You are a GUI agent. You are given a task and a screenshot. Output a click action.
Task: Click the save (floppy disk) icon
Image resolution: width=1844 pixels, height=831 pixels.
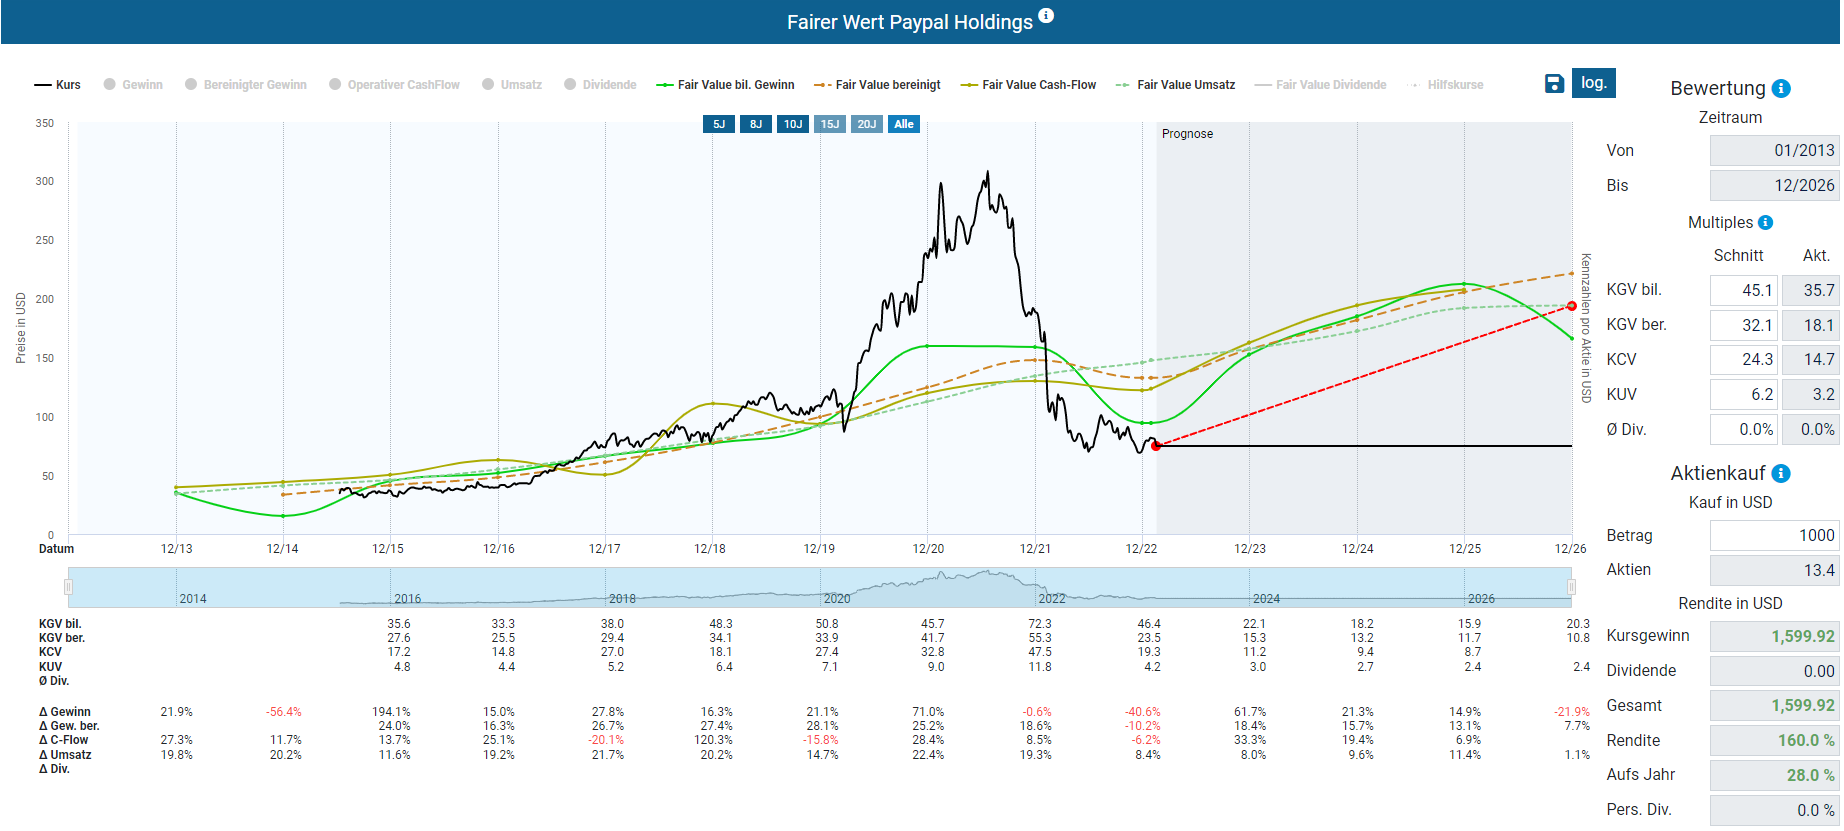pyautogui.click(x=1554, y=84)
